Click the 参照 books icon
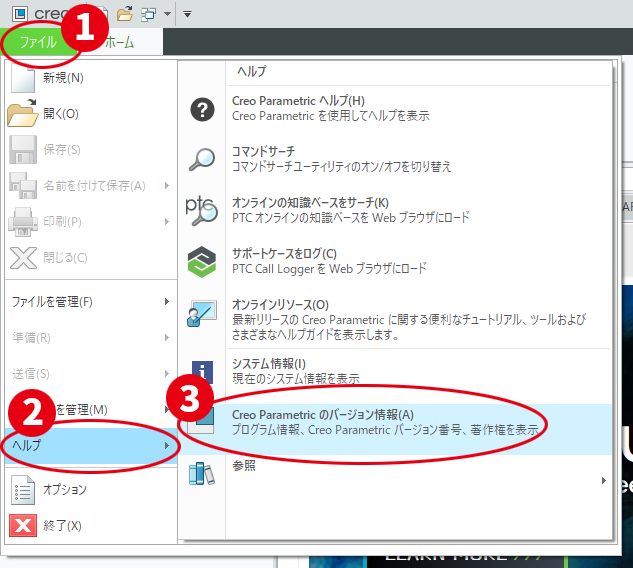Image resolution: width=633 pixels, height=568 pixels. pyautogui.click(x=202, y=474)
